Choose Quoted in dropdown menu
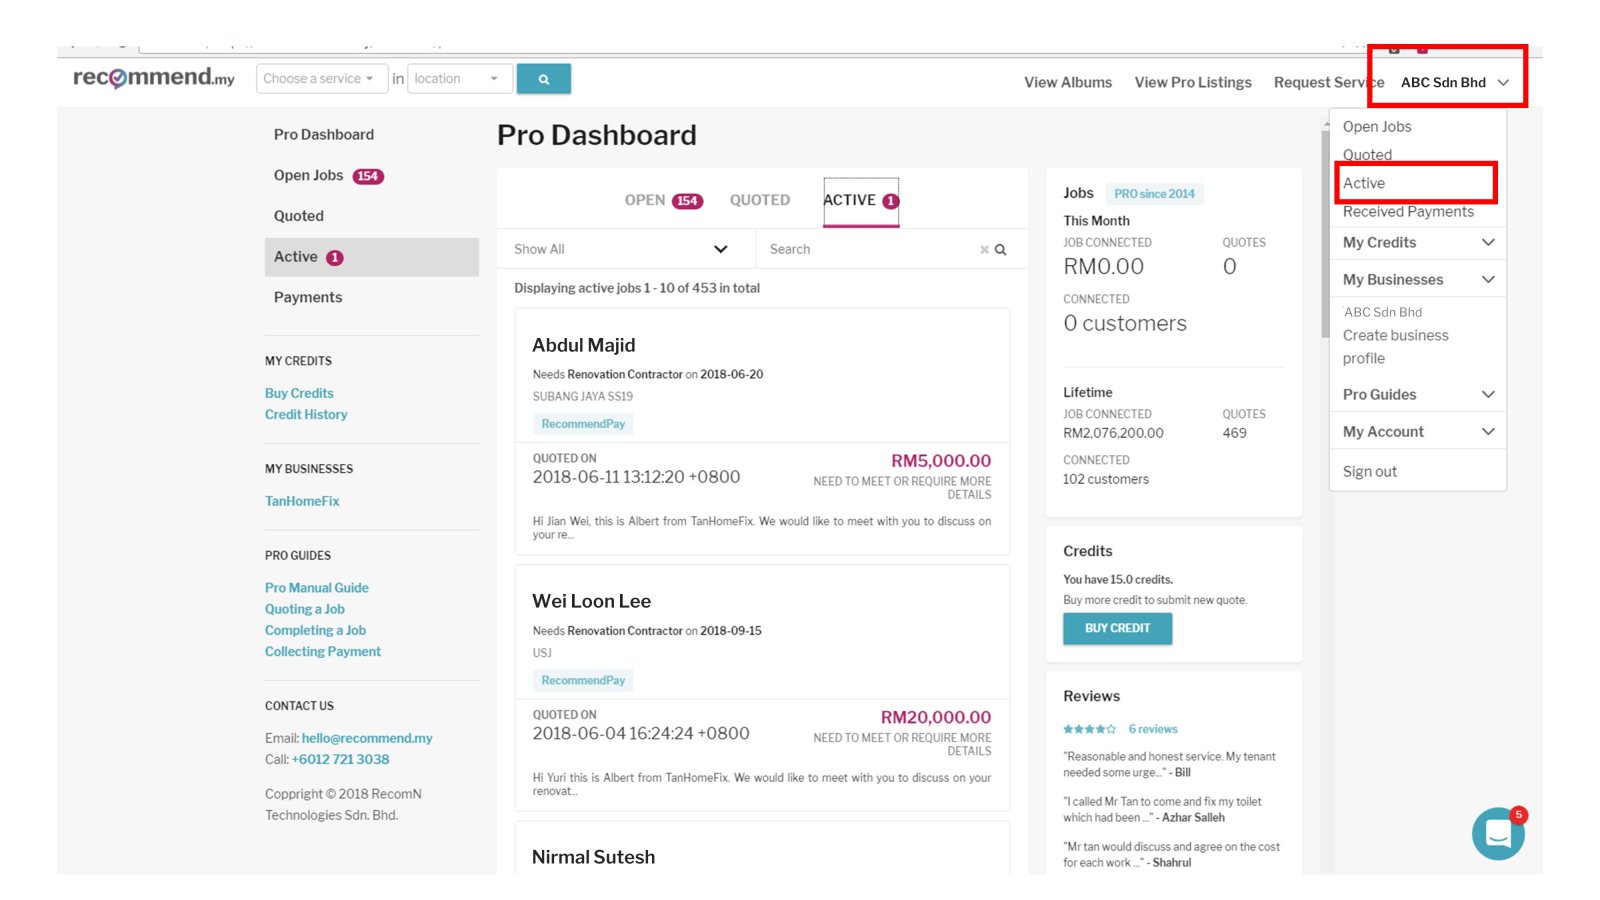This screenshot has width=1600, height=900. click(1367, 155)
